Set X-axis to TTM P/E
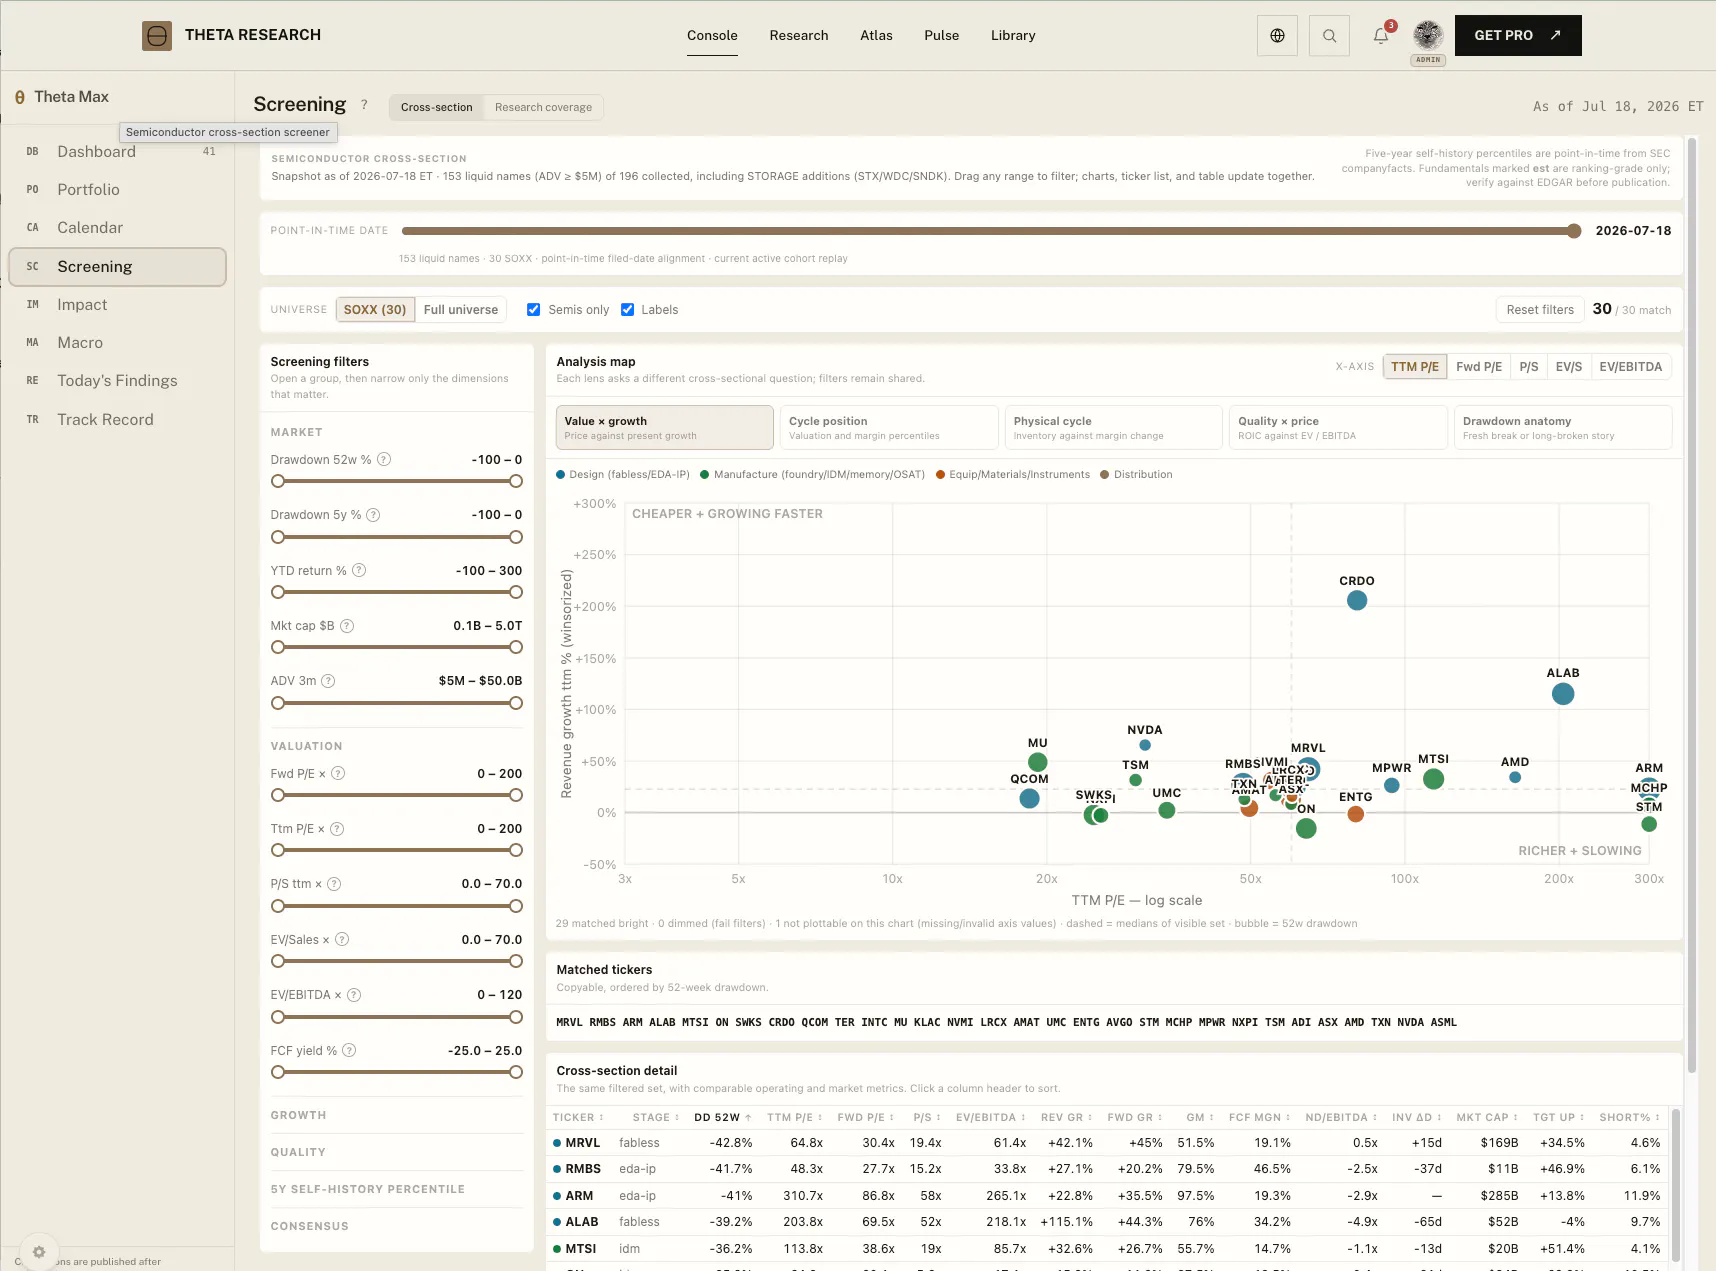1716x1271 pixels. [1415, 367]
